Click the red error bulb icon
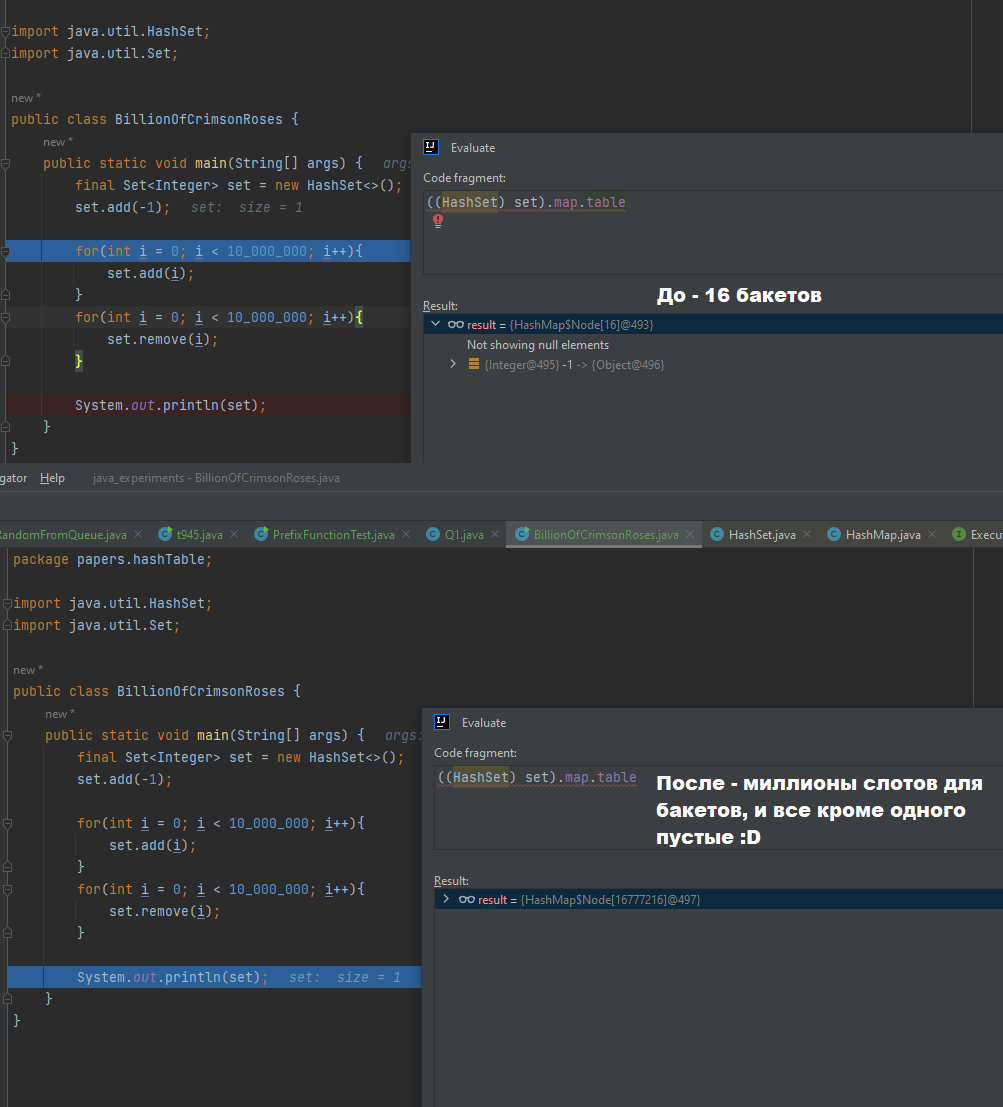 [x=438, y=221]
